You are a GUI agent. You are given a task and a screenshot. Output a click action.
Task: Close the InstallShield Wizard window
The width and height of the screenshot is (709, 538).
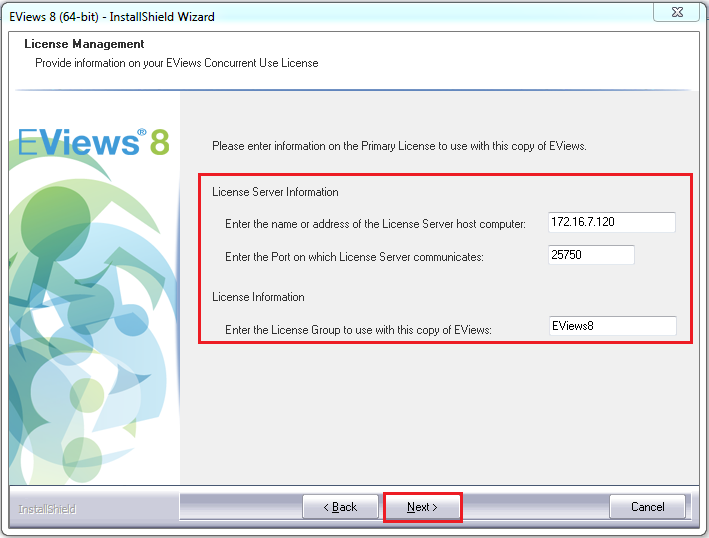[677, 12]
